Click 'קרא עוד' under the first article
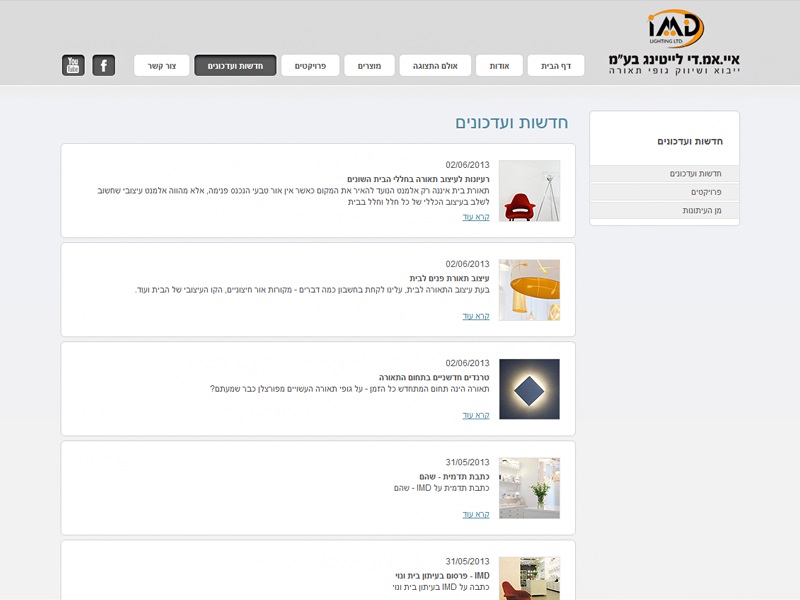This screenshot has height=600, width=800. (x=476, y=217)
